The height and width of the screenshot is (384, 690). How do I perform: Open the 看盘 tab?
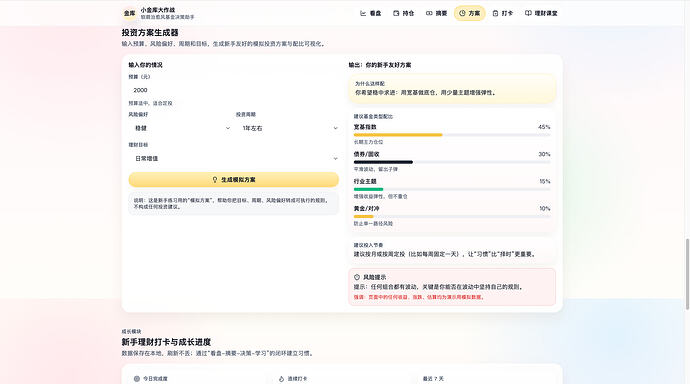coord(371,13)
